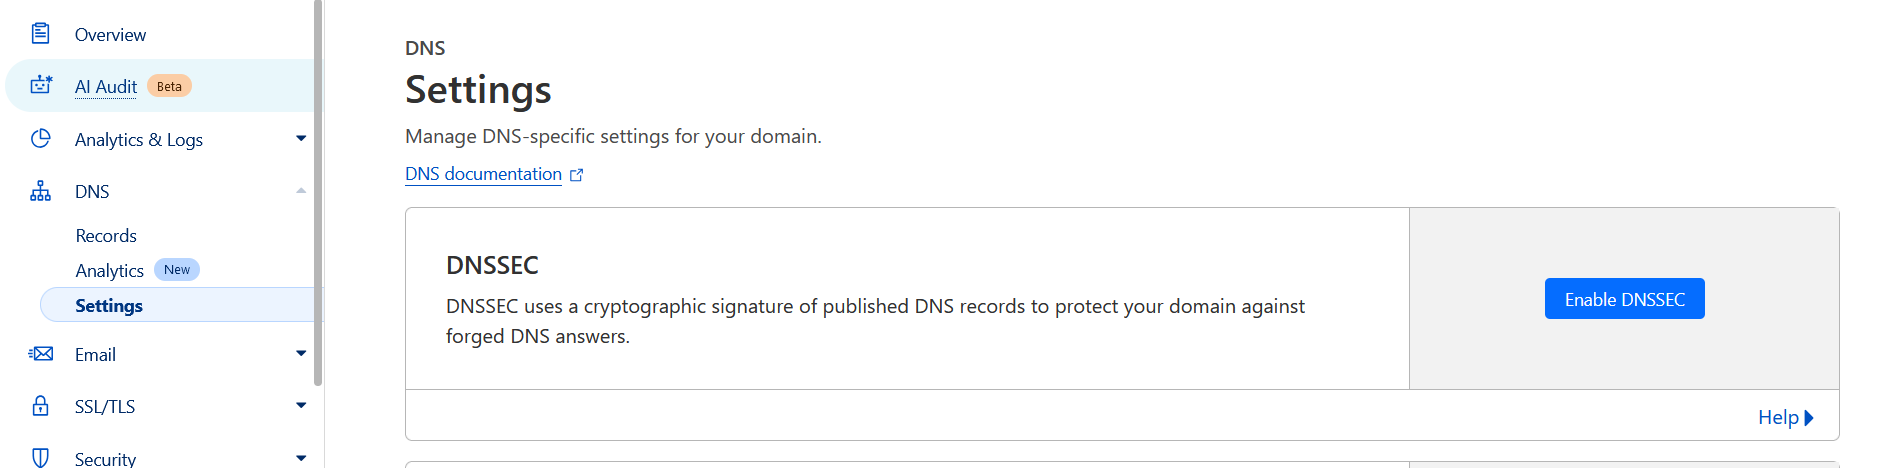Click the Analytics & Logs pie chart icon
Image resolution: width=1893 pixels, height=468 pixels.
click(40, 139)
